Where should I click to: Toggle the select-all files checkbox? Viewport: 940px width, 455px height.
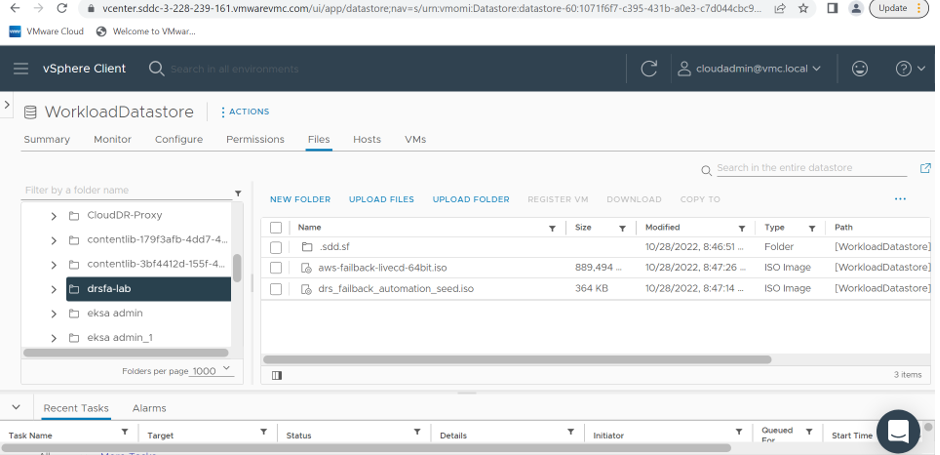[276, 227]
